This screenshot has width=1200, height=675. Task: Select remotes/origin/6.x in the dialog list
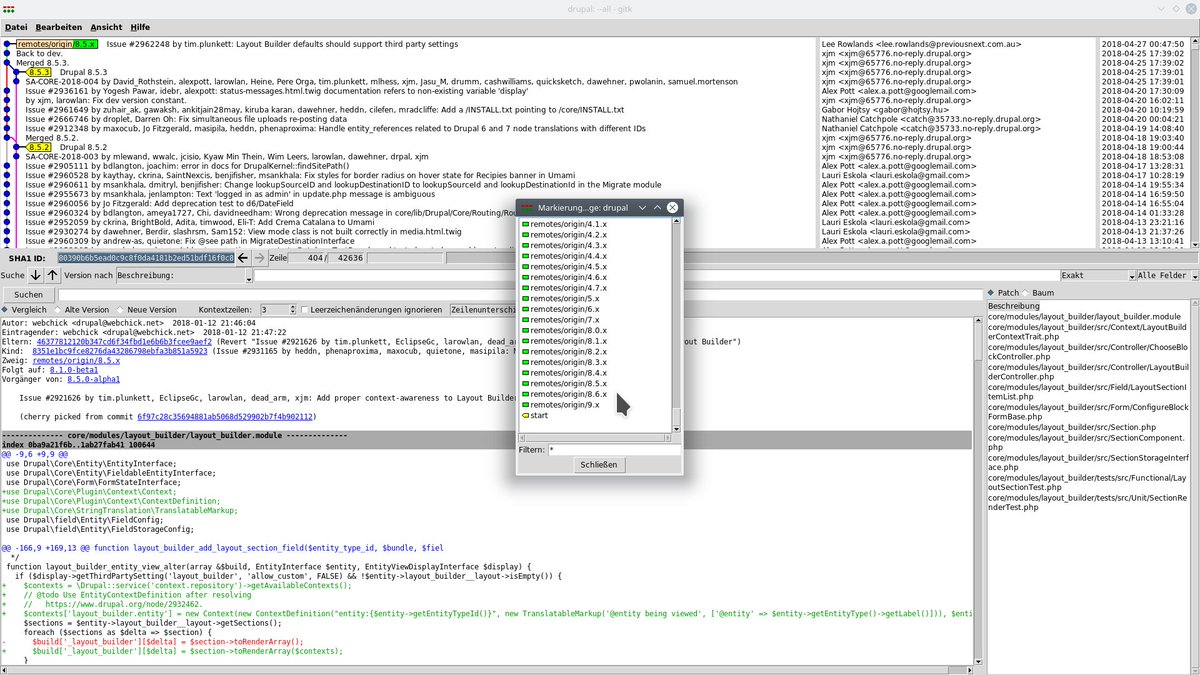point(563,309)
